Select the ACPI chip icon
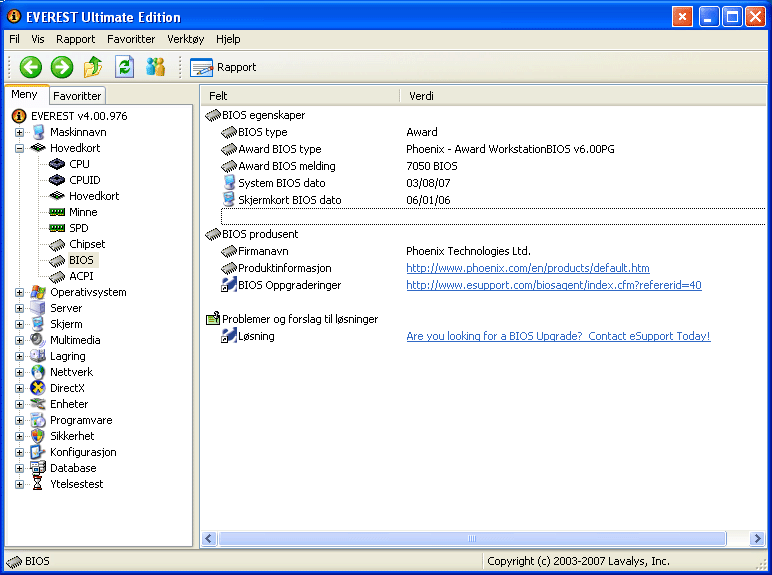The width and height of the screenshot is (772, 575). [x=57, y=276]
